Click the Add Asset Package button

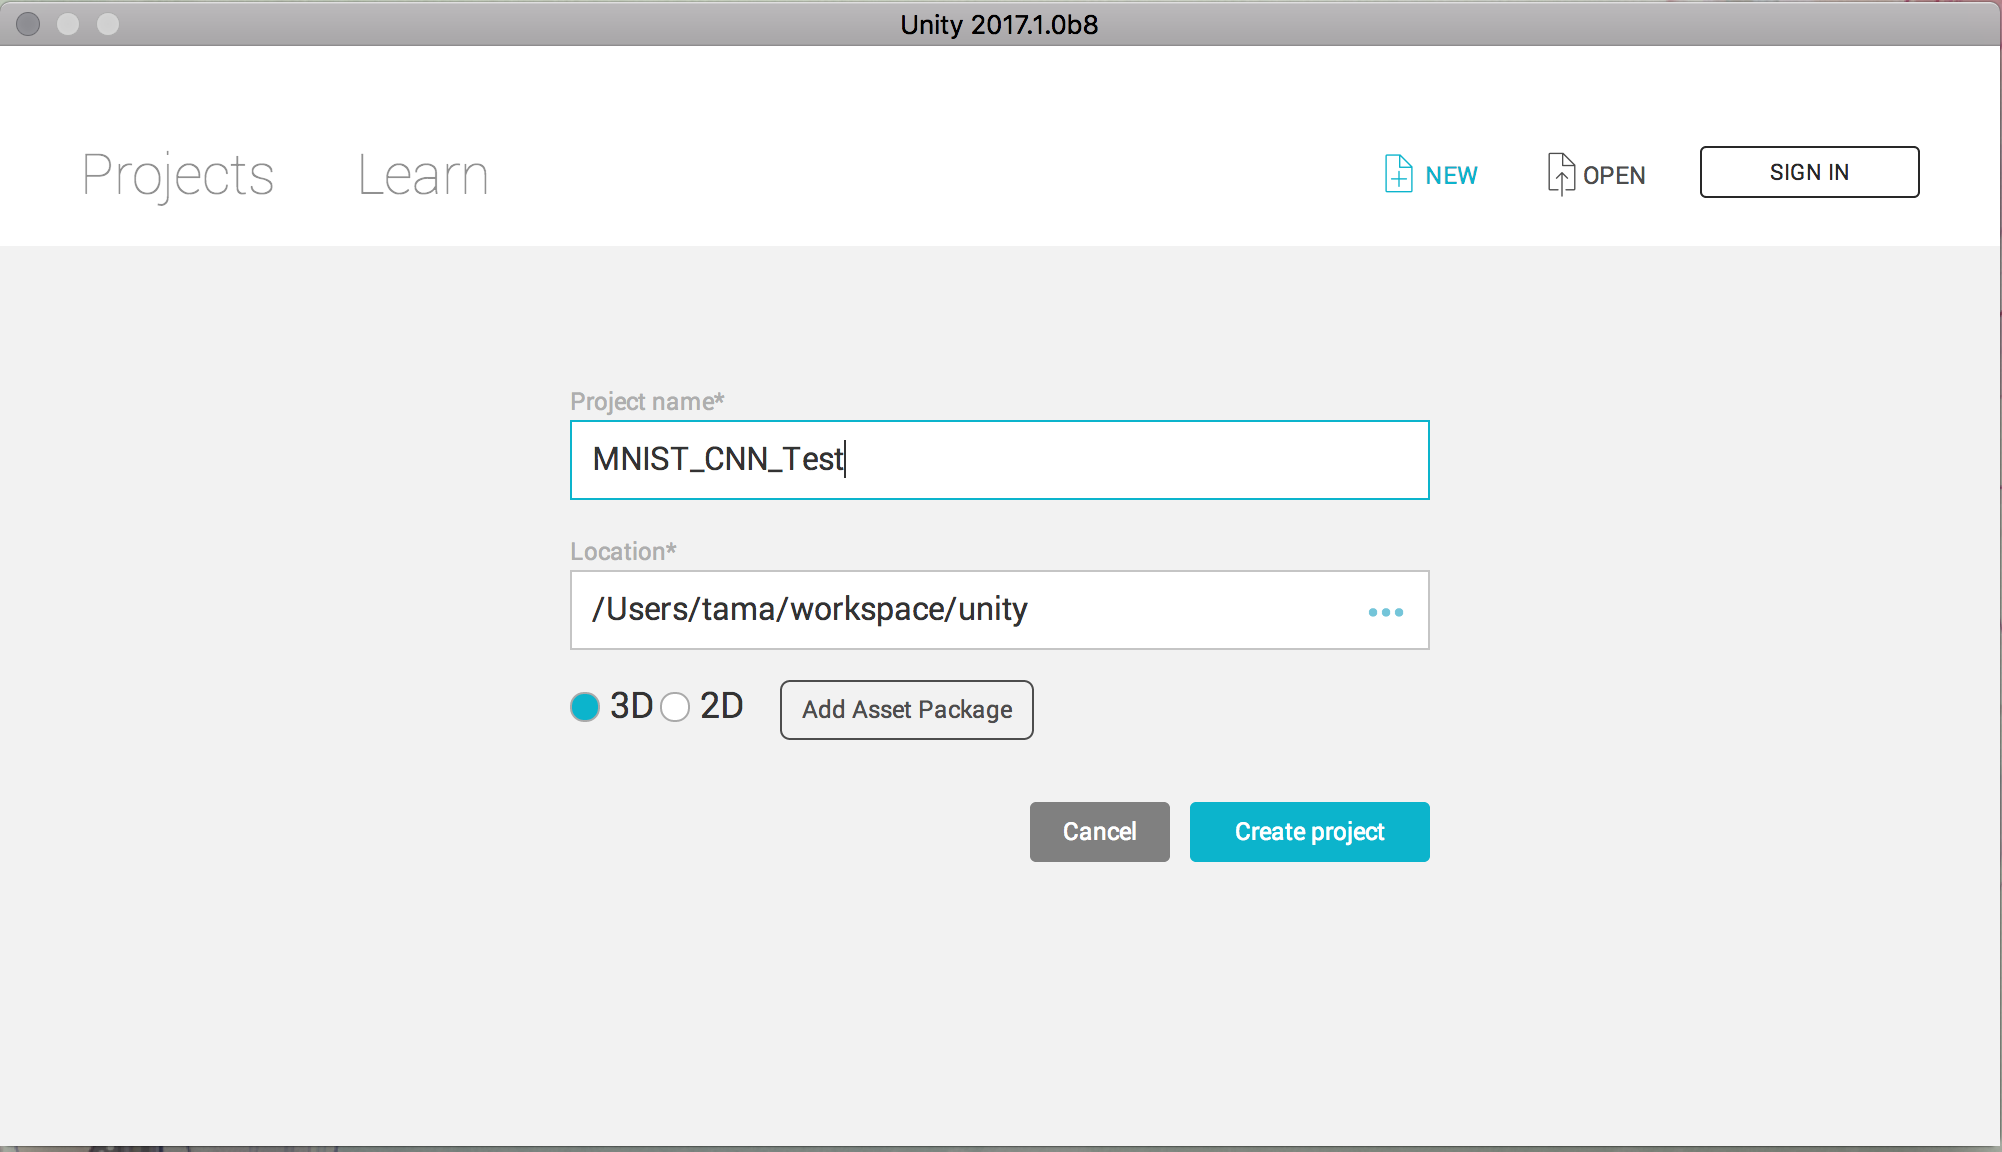[x=906, y=709]
